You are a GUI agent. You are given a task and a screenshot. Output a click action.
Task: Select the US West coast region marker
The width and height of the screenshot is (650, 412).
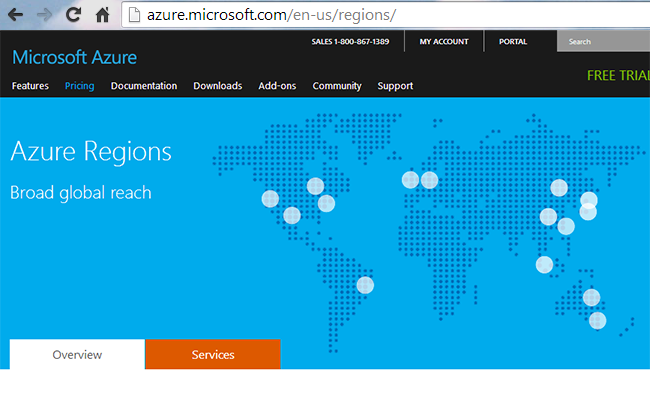pyautogui.click(x=270, y=199)
